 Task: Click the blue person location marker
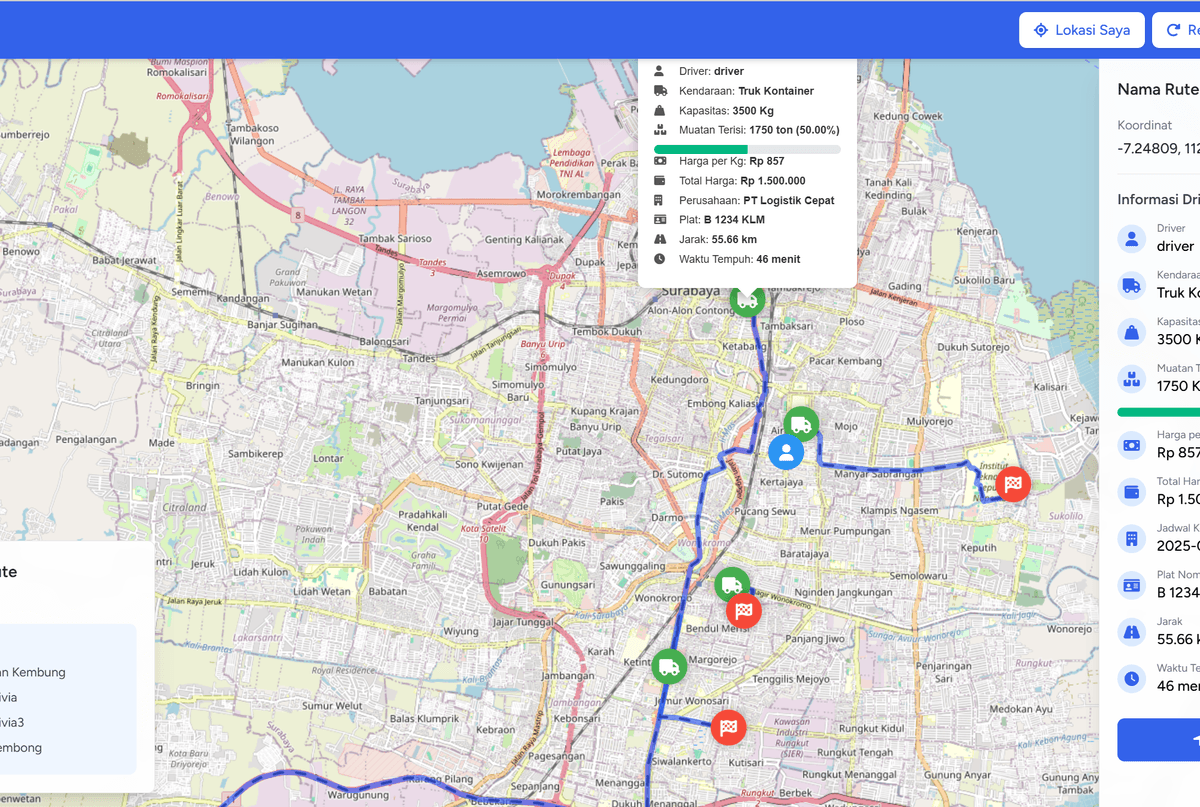(x=786, y=452)
